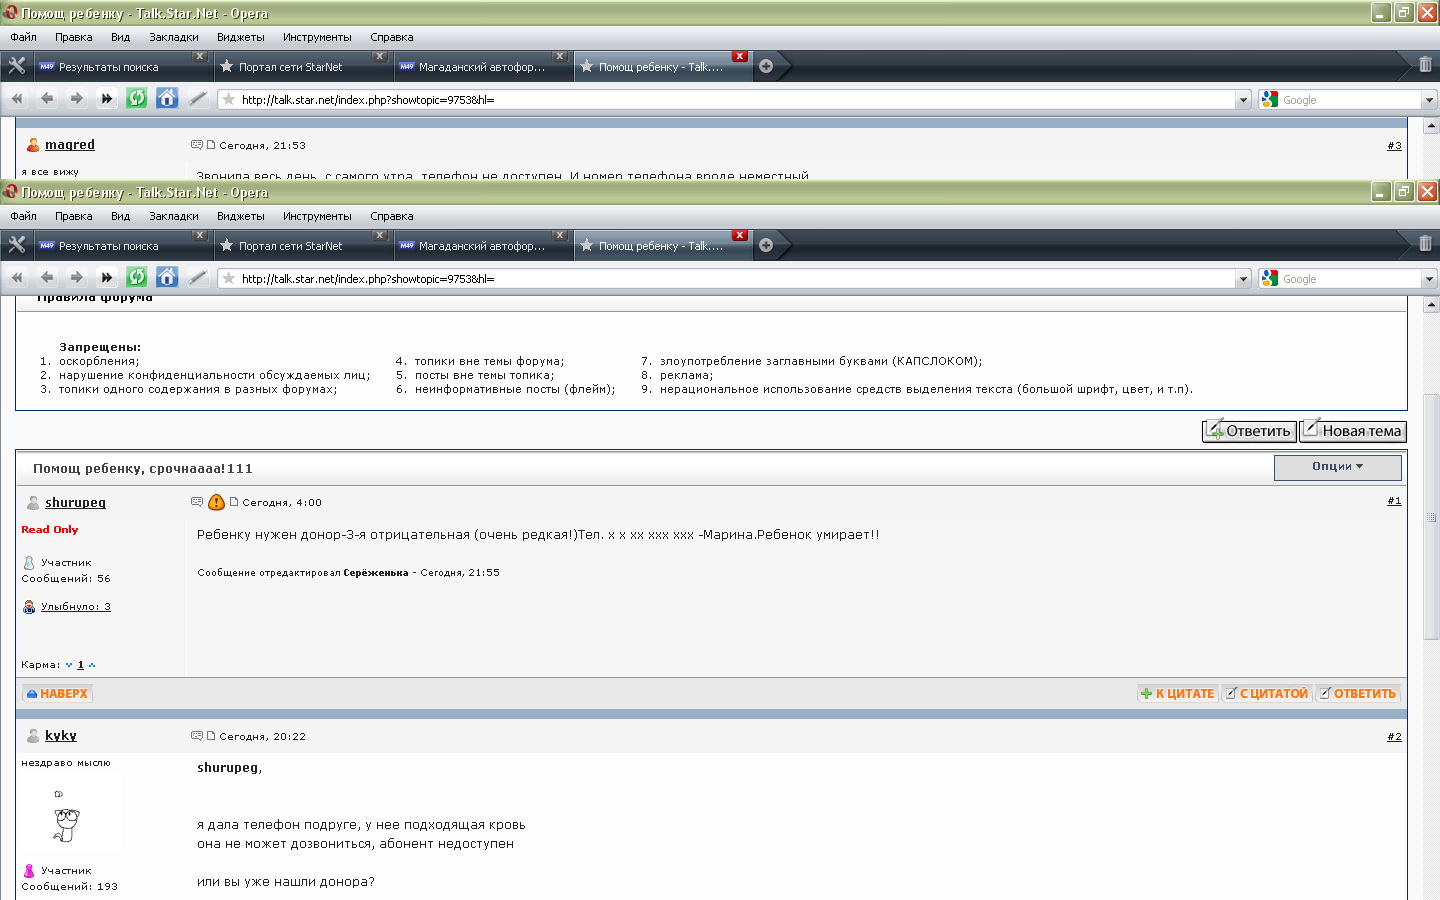
Task: Click the fast forward icon in lower toolbar
Action: click(107, 277)
